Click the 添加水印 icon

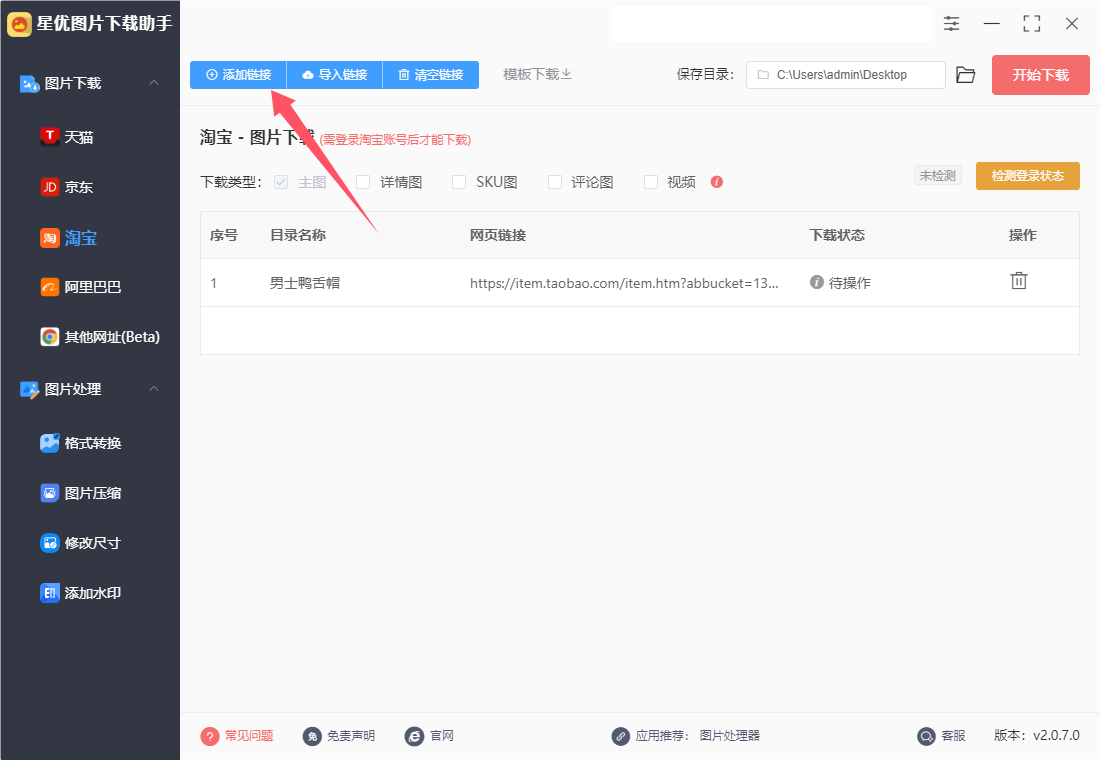(x=49, y=593)
